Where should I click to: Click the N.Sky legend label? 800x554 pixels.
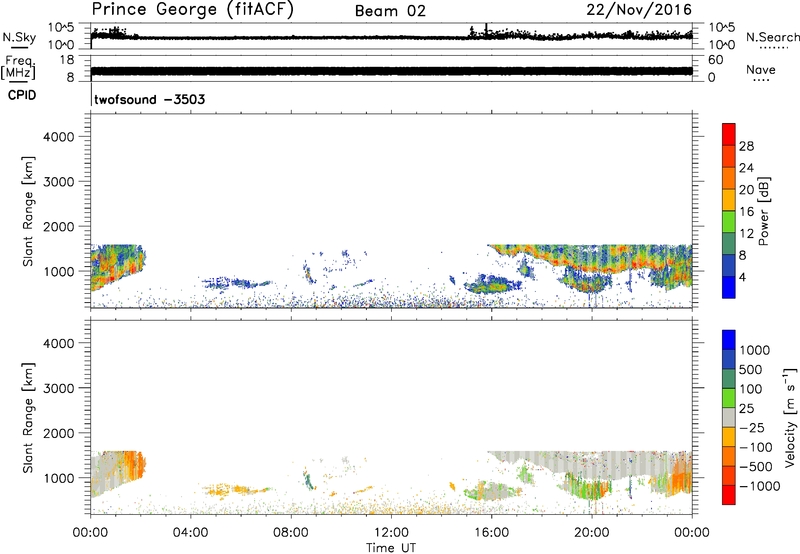coord(19,37)
